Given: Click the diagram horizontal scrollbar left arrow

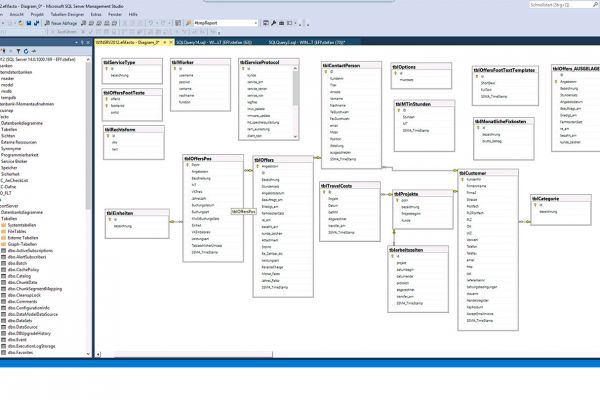Looking at the screenshot, I should click(x=99, y=354).
